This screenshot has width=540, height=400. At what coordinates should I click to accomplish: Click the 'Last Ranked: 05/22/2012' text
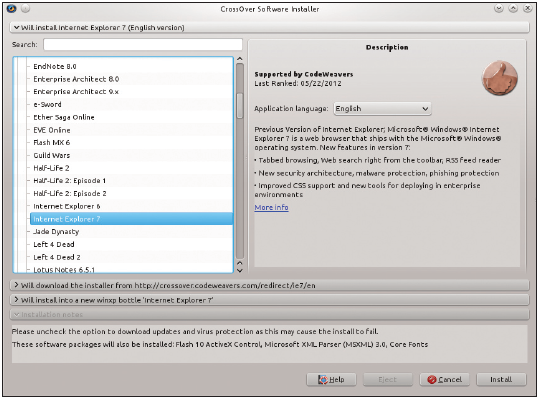click(x=298, y=83)
